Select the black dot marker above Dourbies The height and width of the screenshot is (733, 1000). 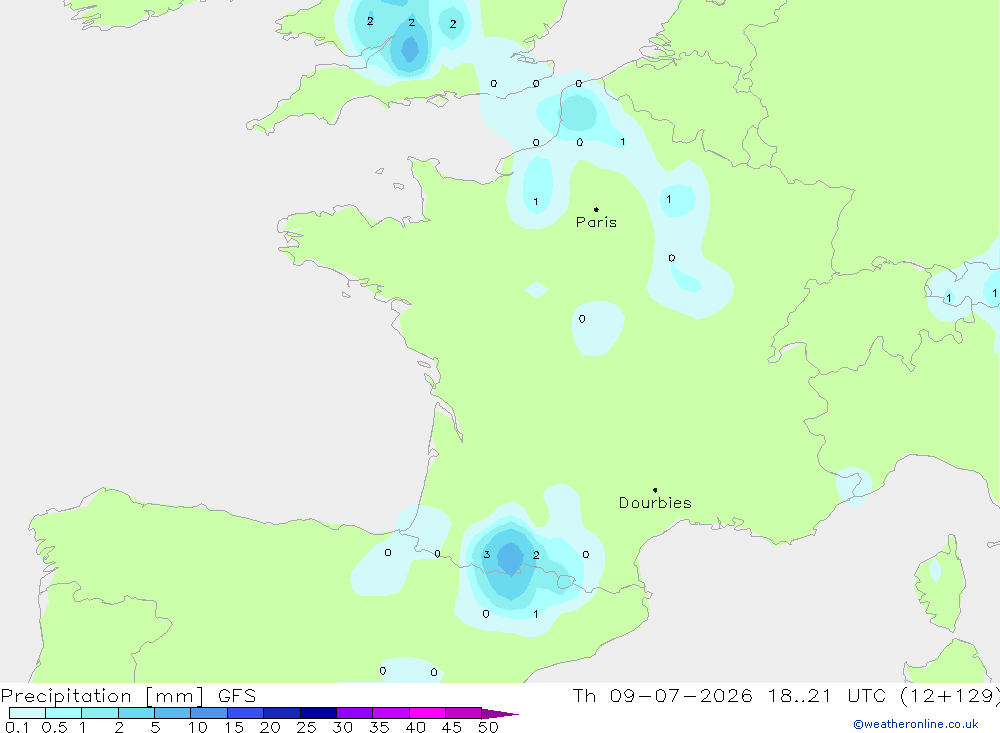(x=655, y=490)
